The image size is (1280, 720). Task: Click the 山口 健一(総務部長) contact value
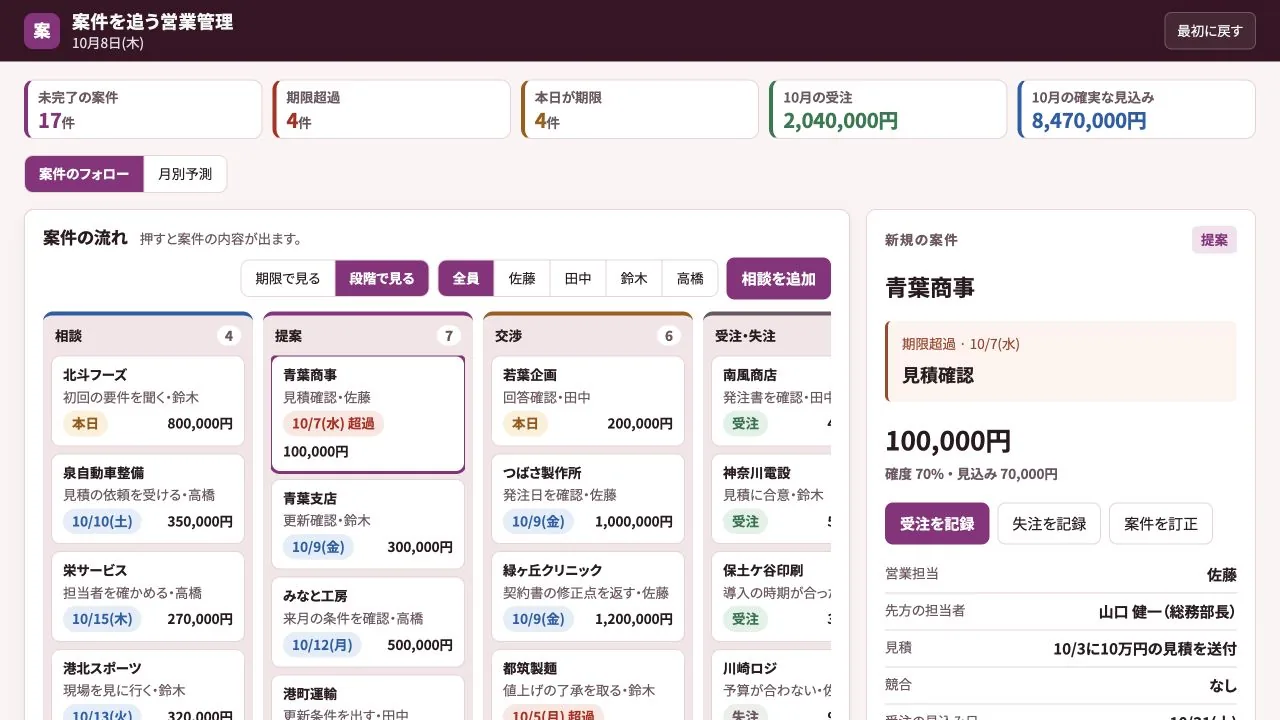1168,611
